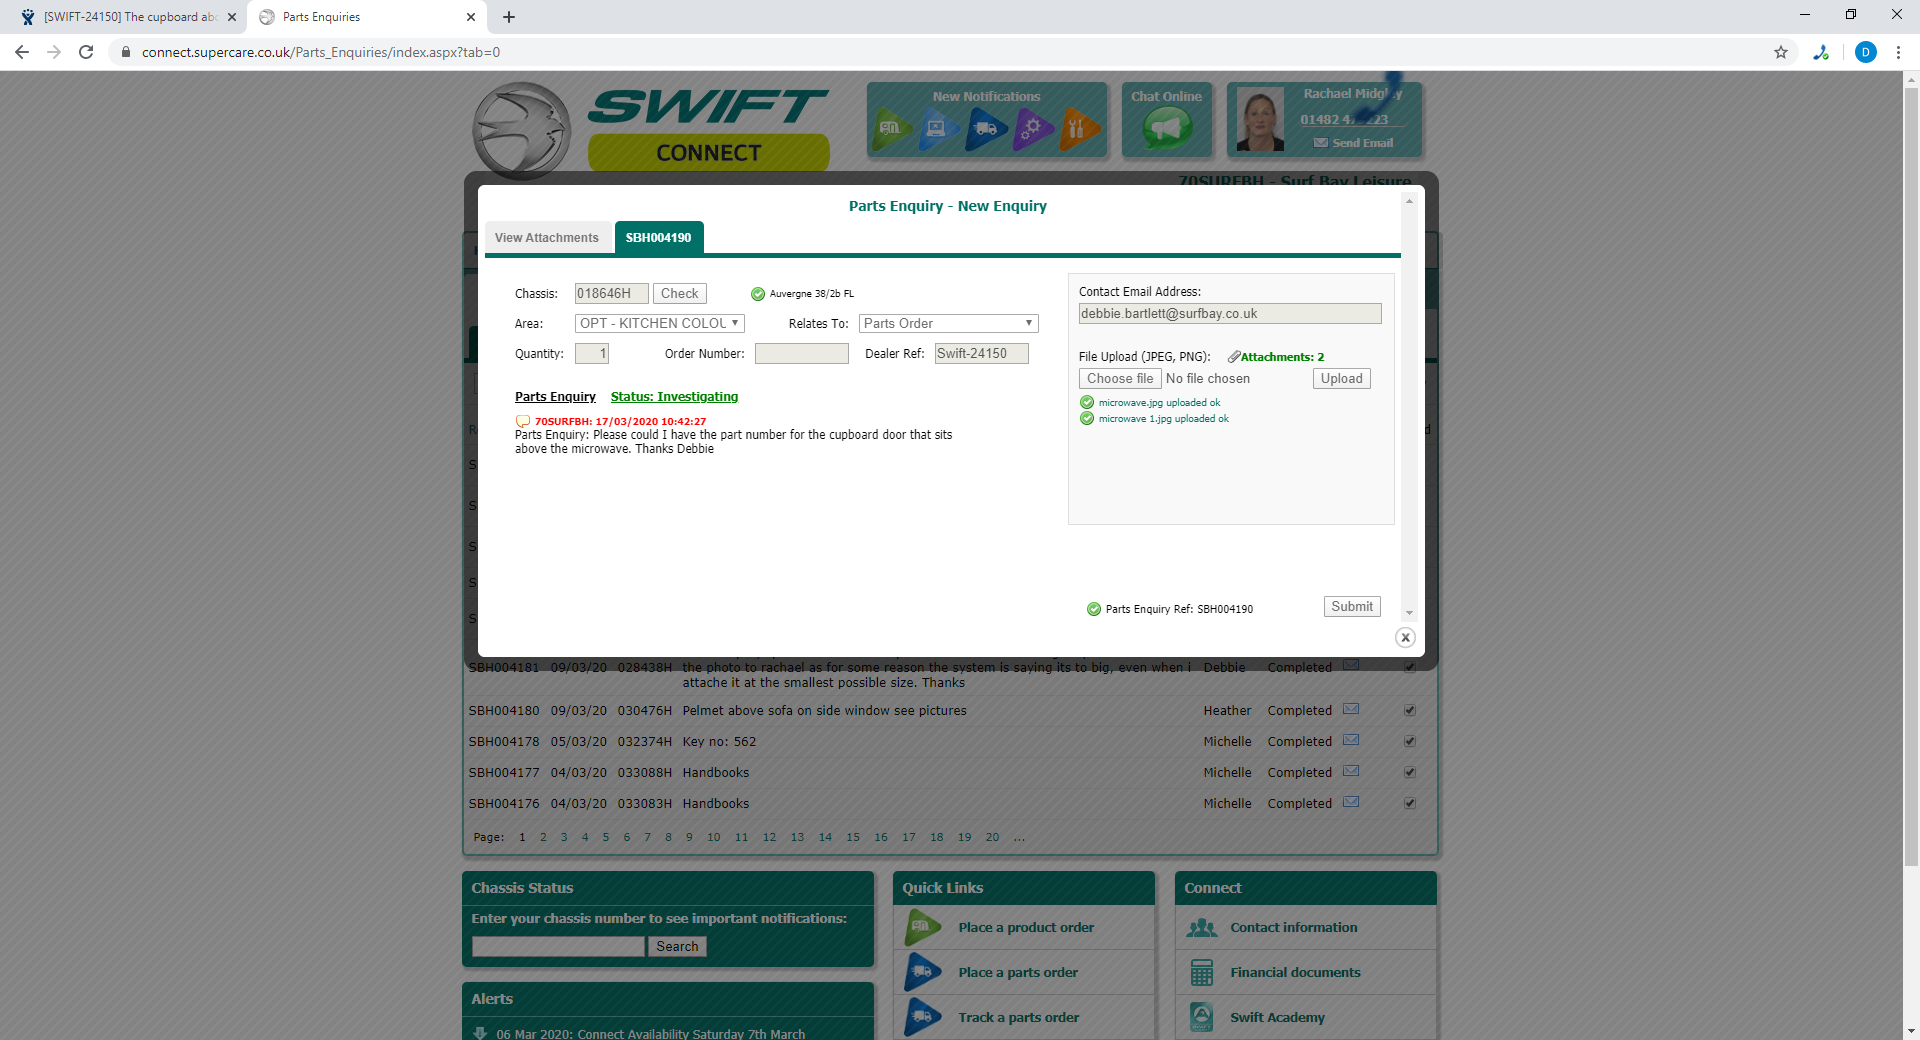Click the Check button next to Chassis
Viewport: 1920px width, 1040px height.
[680, 293]
